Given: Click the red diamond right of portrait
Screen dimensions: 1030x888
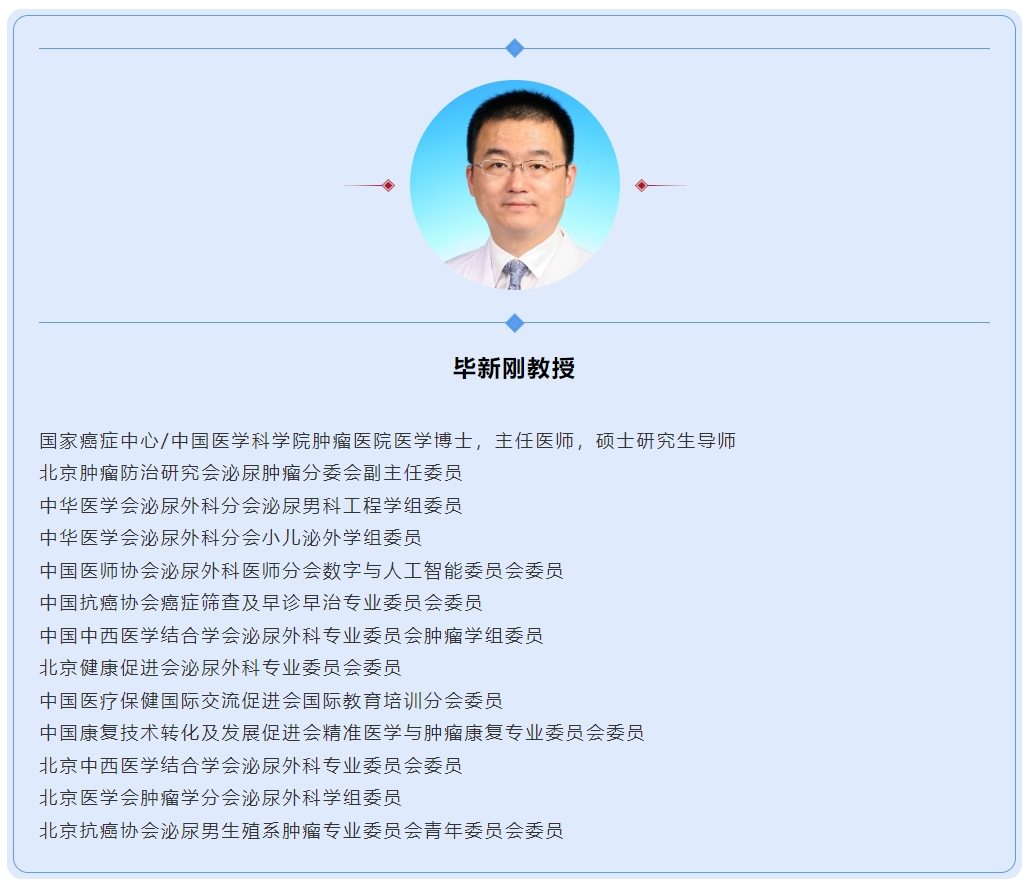Looking at the screenshot, I should (x=642, y=185).
